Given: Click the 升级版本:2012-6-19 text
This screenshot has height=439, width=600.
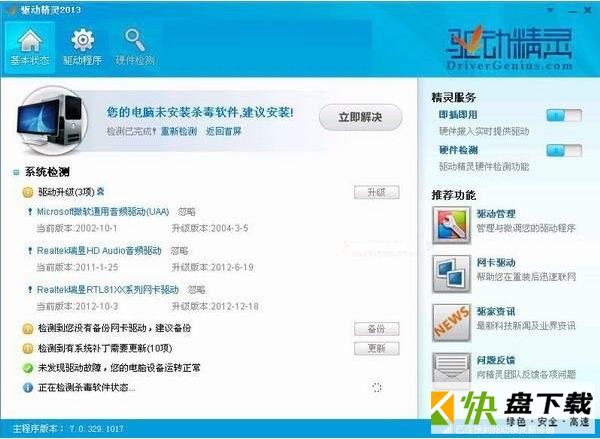Looking at the screenshot, I should (x=212, y=267).
